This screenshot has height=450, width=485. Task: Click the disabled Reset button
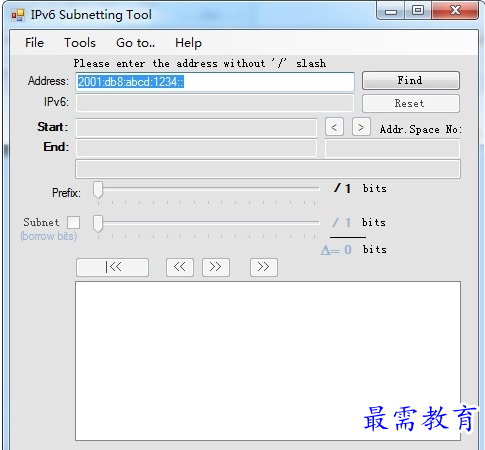tap(411, 103)
